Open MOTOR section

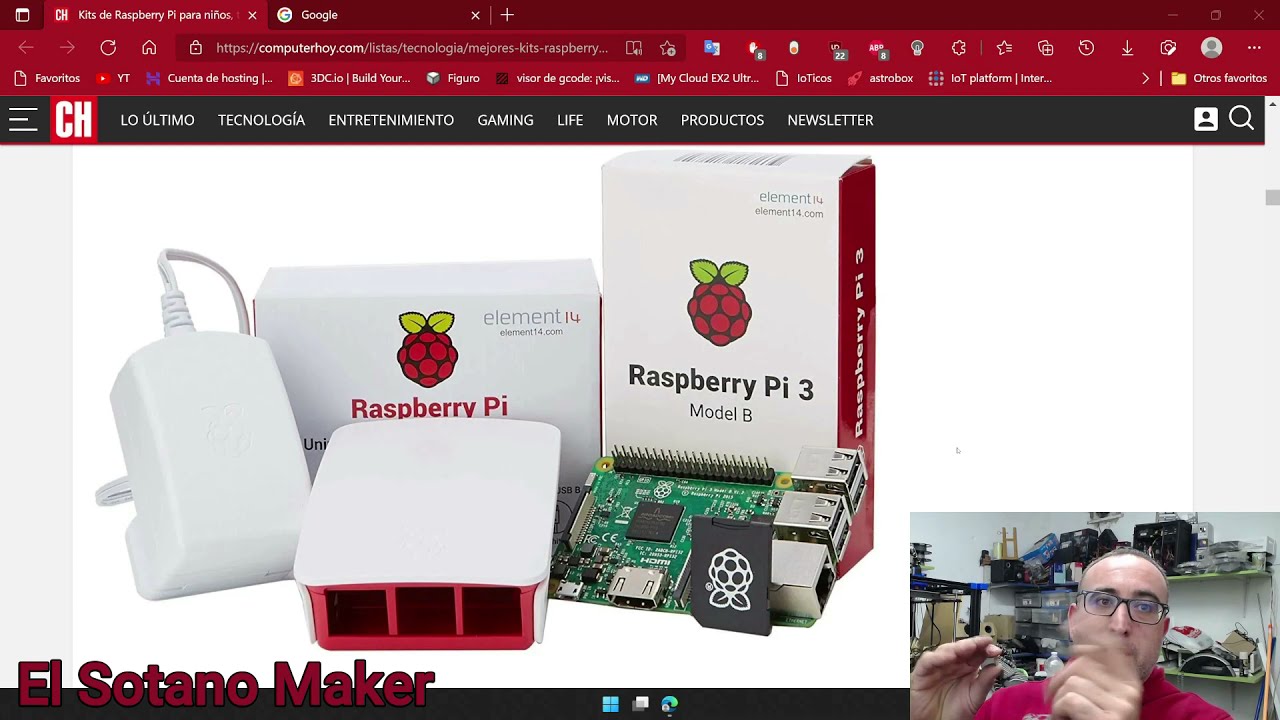point(632,120)
